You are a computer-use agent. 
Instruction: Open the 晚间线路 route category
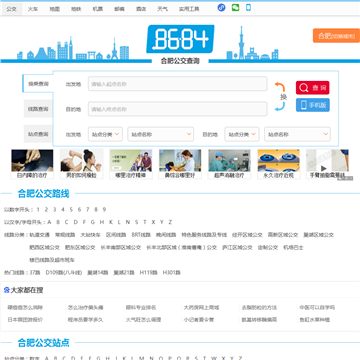coord(166,235)
